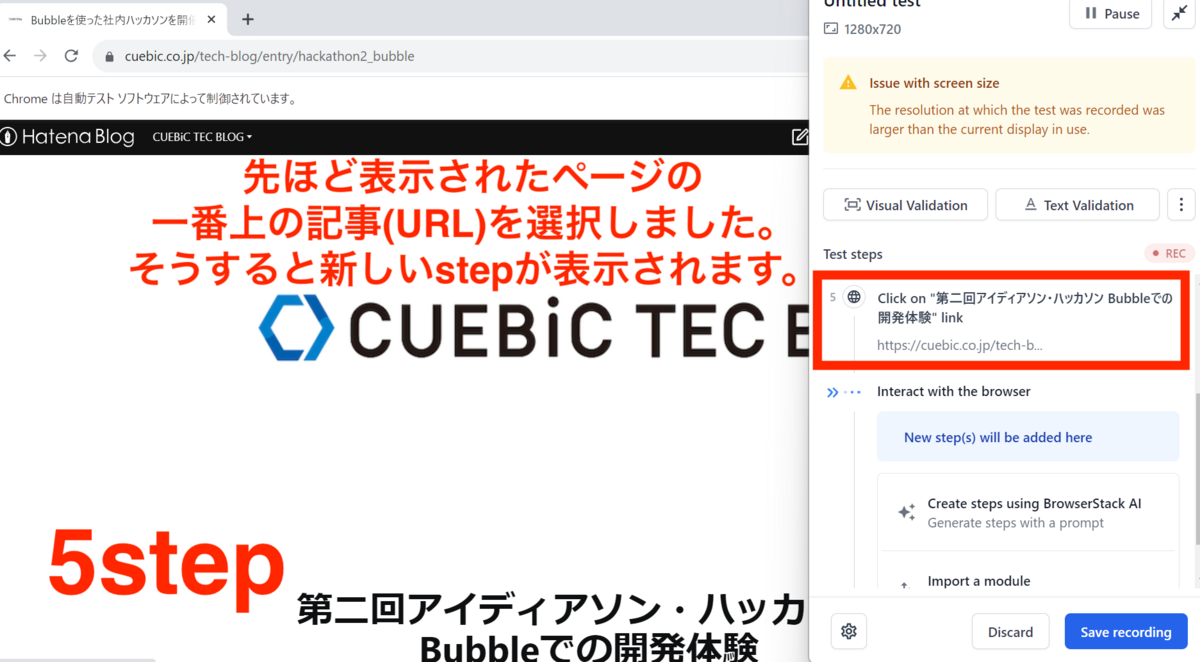
Task: Go back in Chrome
Action: coord(10,56)
